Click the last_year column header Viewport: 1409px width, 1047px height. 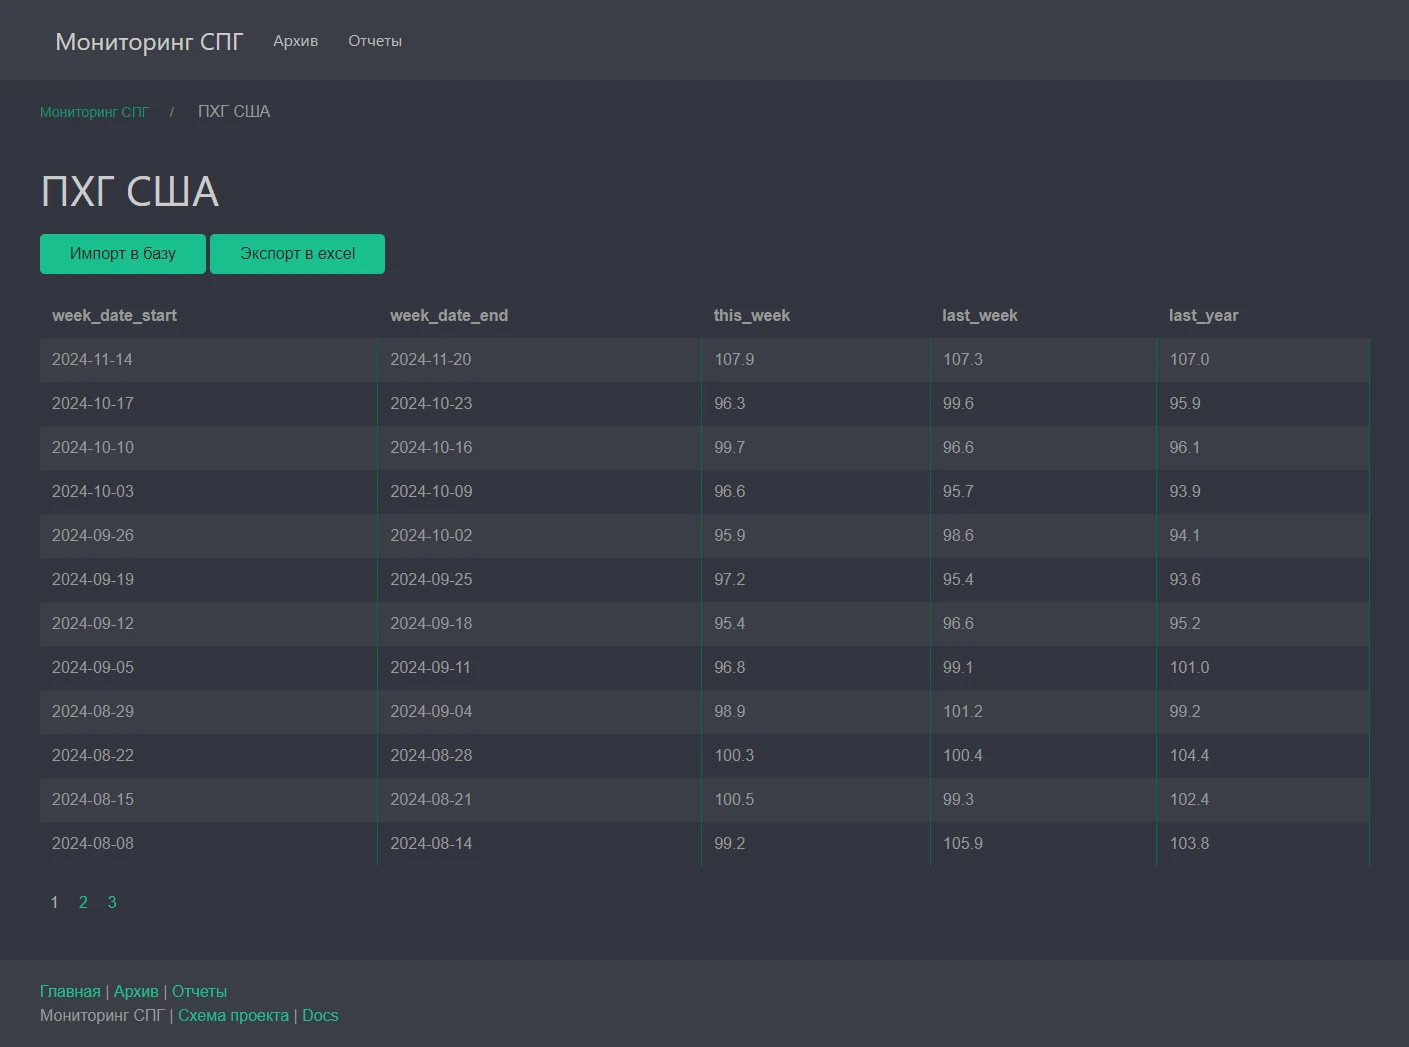pyautogui.click(x=1203, y=315)
